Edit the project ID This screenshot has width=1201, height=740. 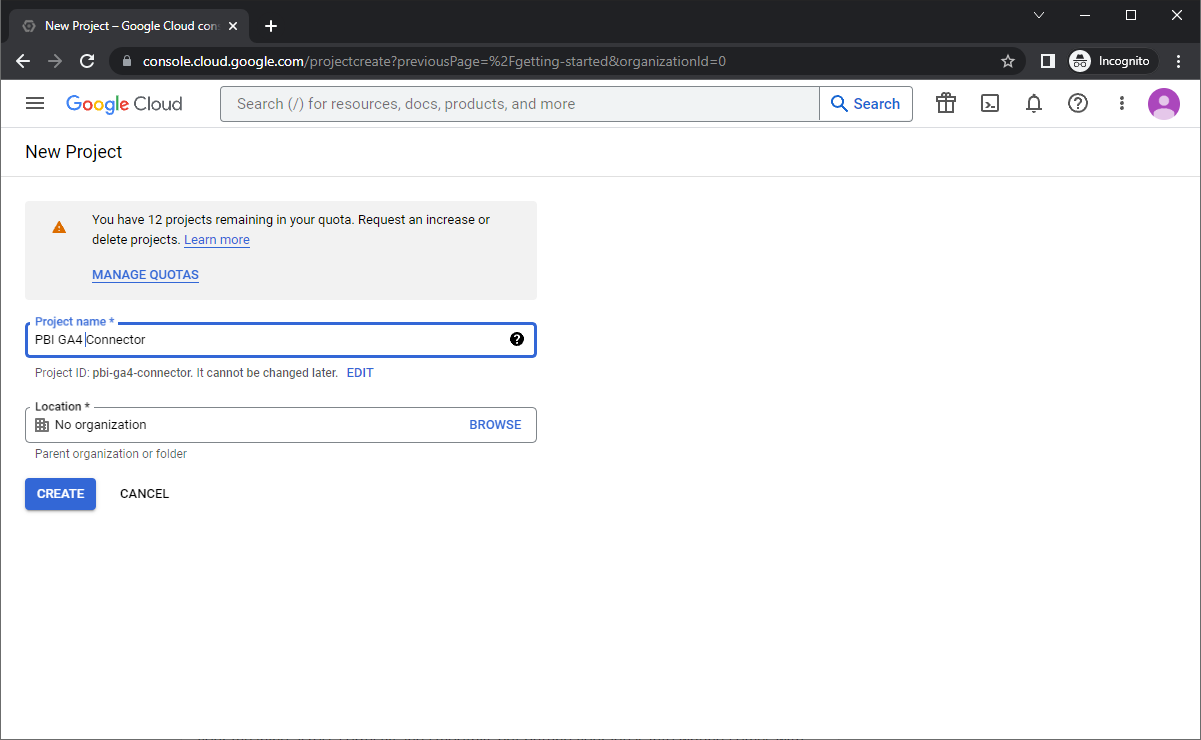pyautogui.click(x=359, y=373)
